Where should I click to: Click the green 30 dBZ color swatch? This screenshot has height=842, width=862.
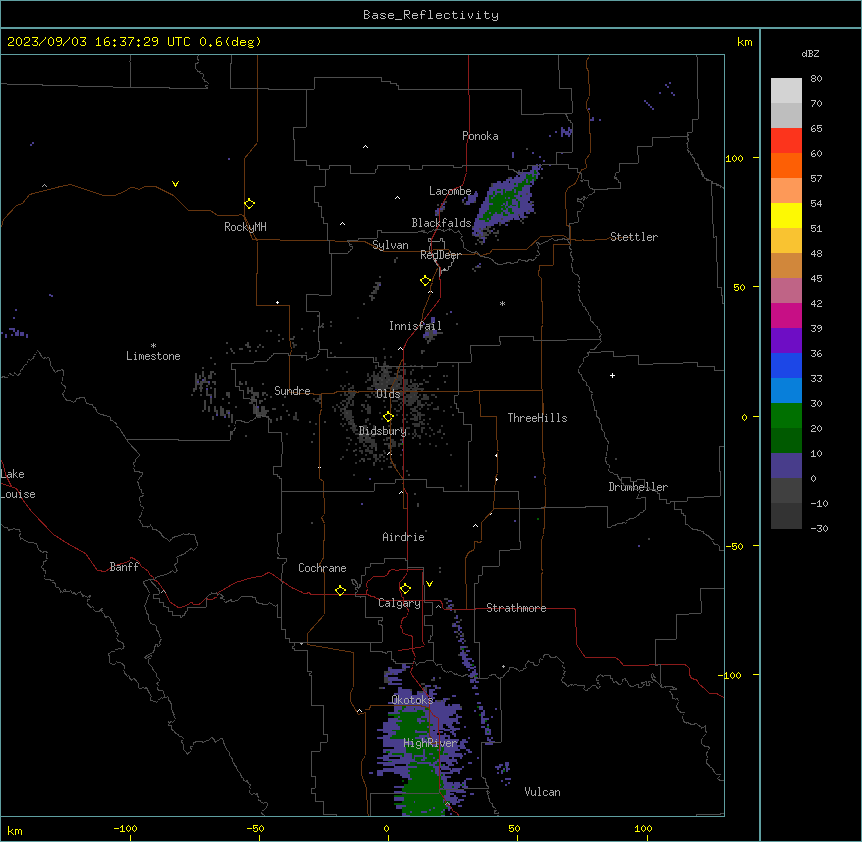786,416
